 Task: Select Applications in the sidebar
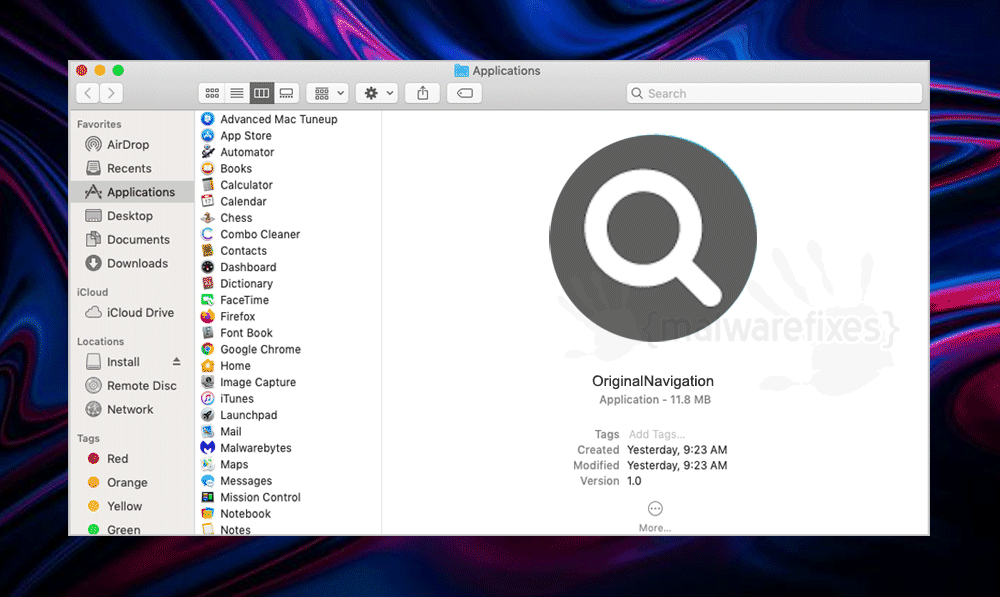(x=131, y=192)
